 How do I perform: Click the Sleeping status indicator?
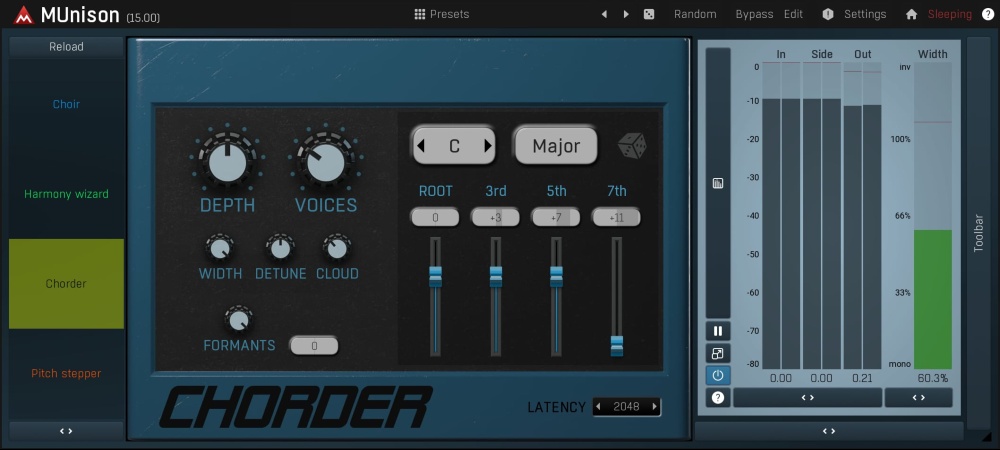tap(950, 14)
